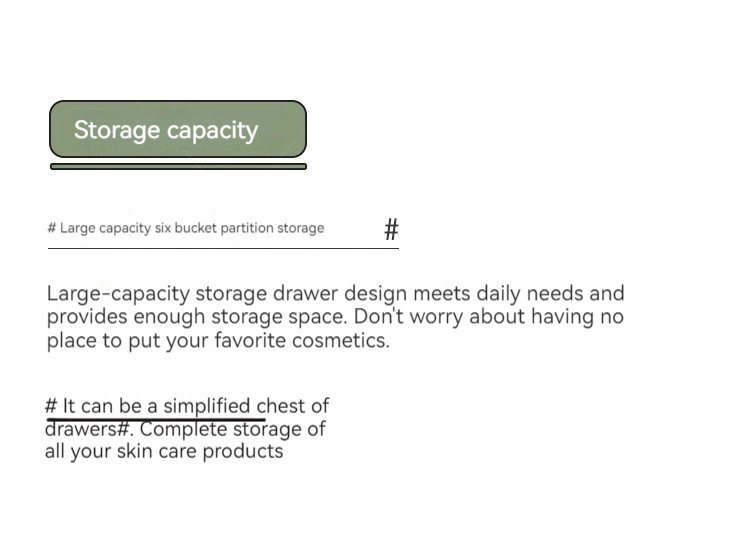
Task: Click the word 'drawers#' in lower text
Action: tap(88, 429)
